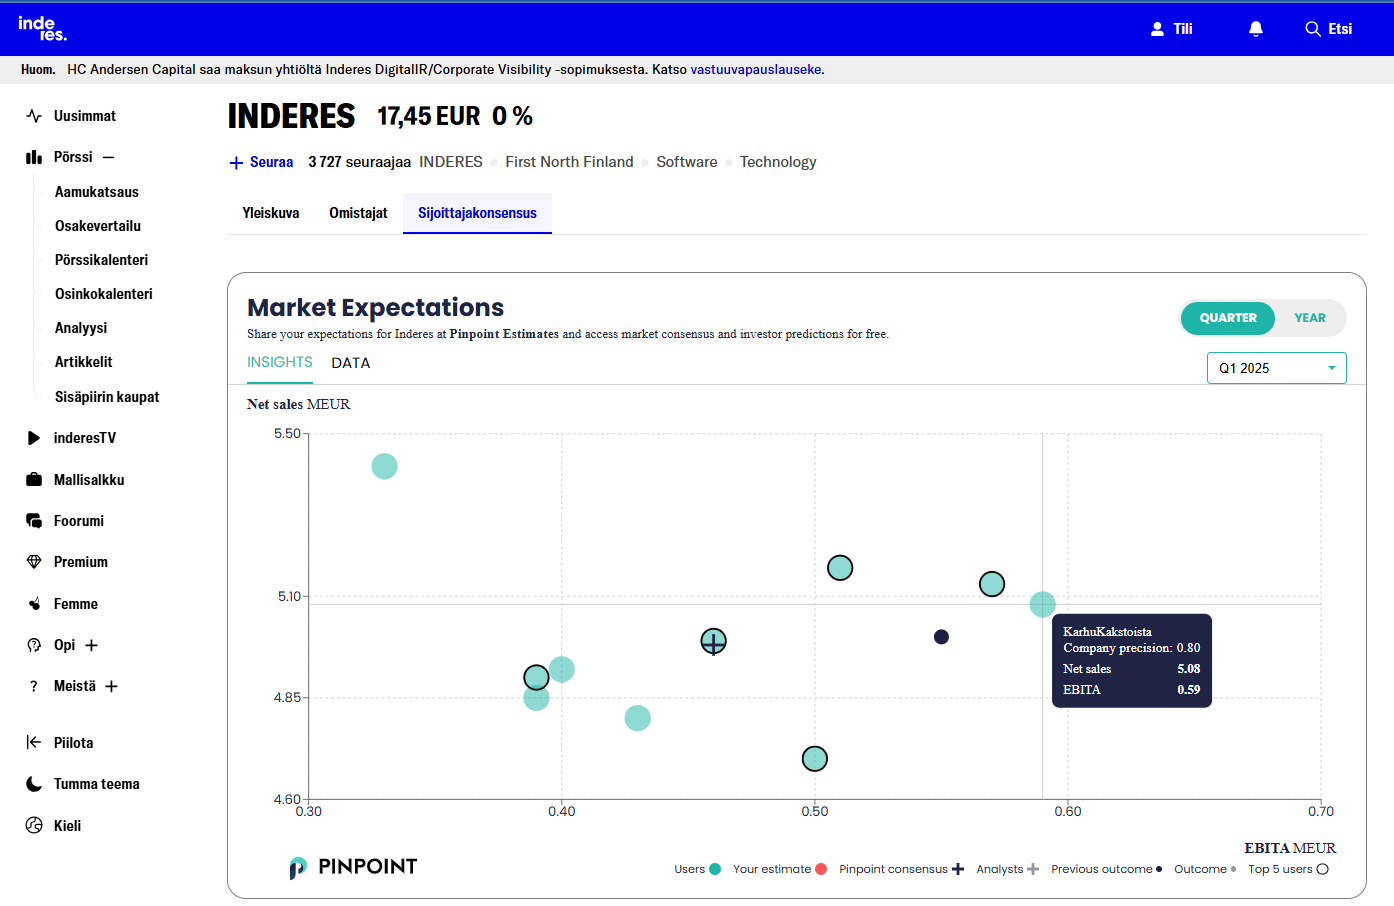Click the INDERES ticker tag
This screenshot has width=1394, height=906.
(x=451, y=162)
